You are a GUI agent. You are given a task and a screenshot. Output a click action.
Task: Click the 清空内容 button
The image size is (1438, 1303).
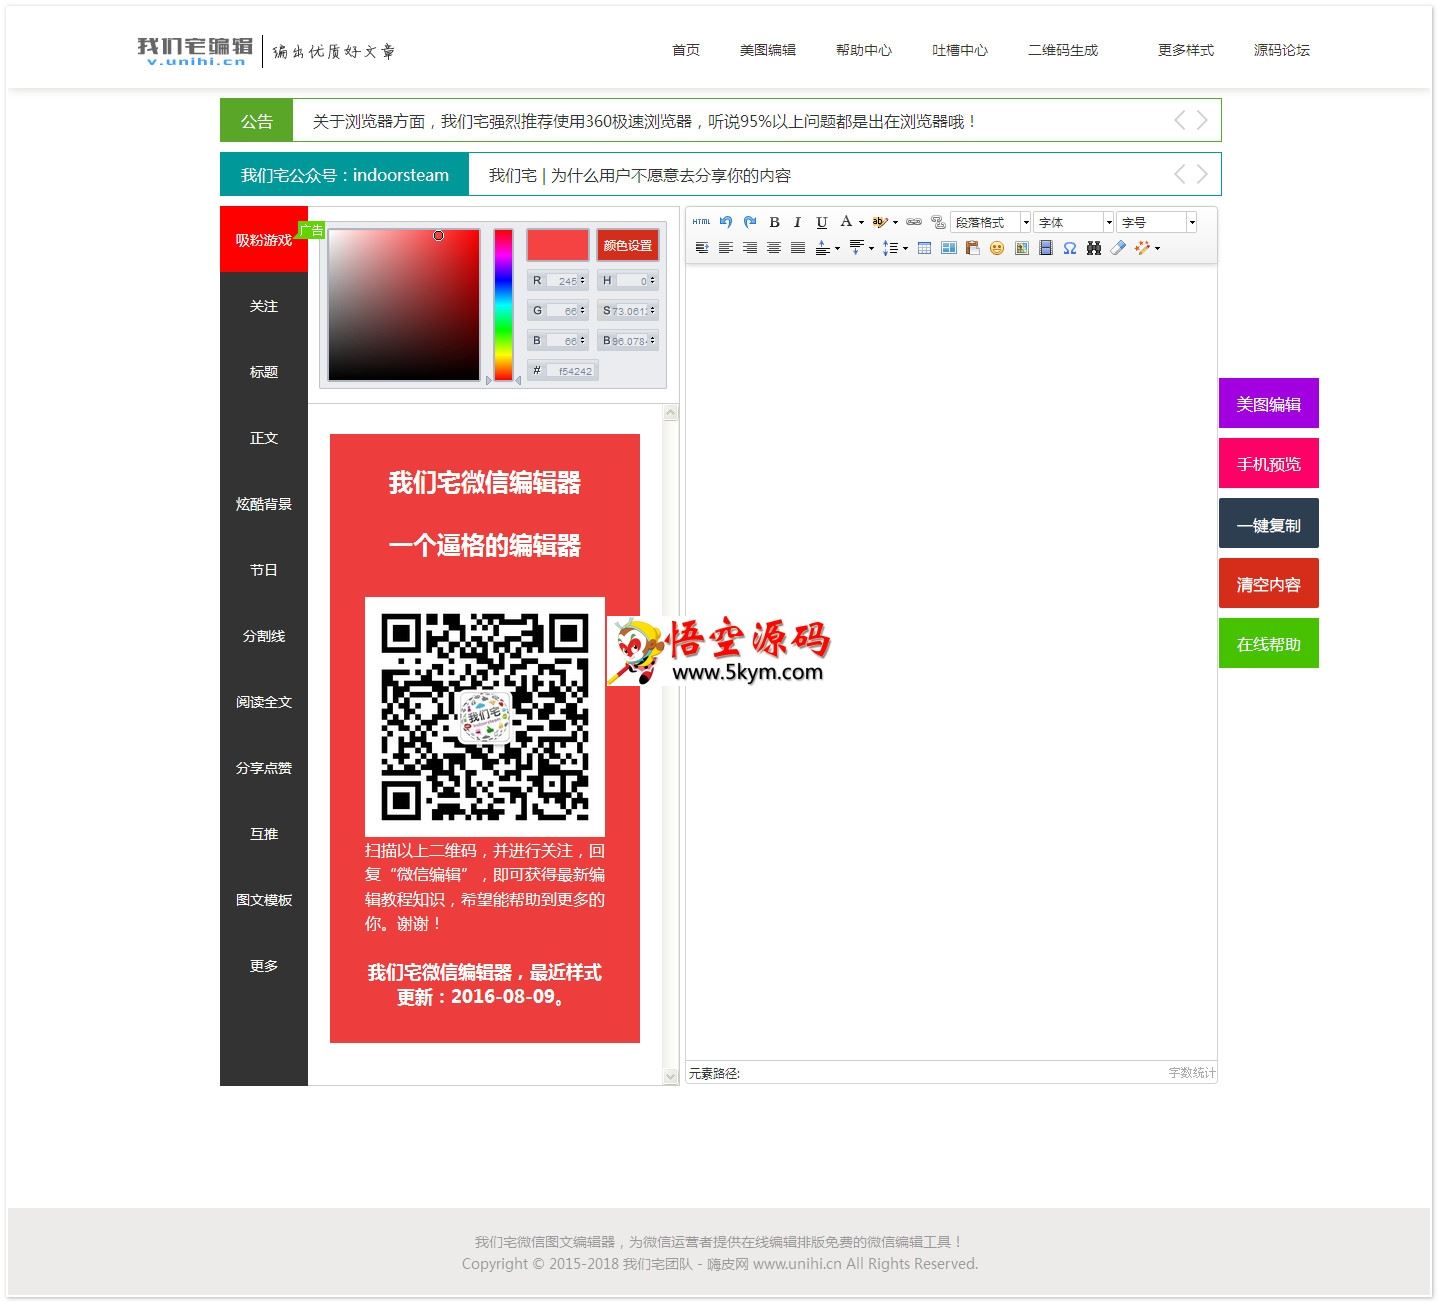point(1269,584)
